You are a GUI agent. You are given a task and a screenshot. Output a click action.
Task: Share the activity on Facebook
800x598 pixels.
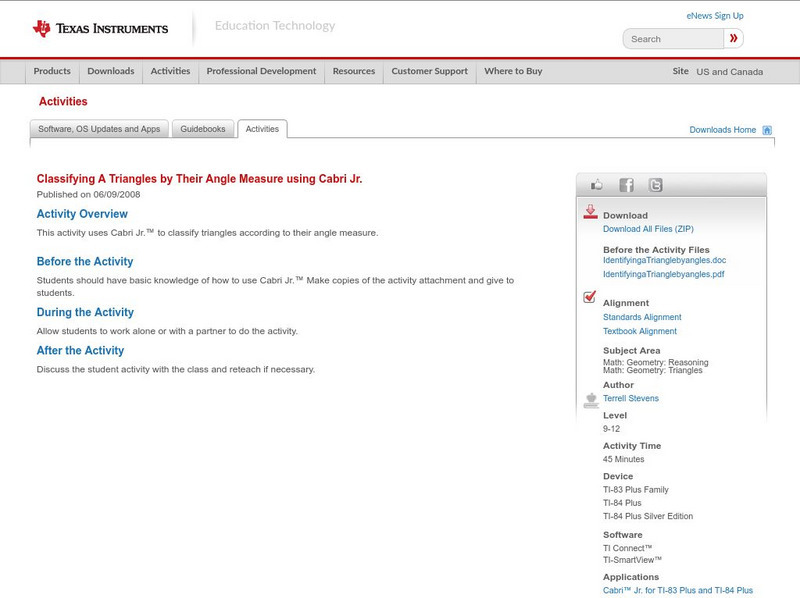626,185
